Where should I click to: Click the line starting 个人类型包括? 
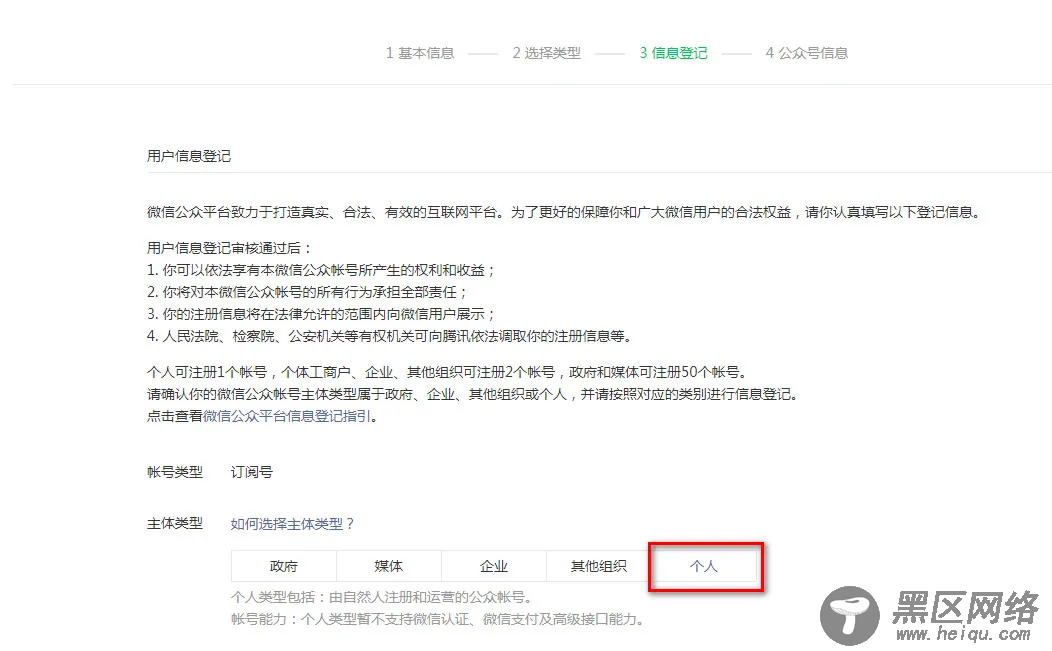click(x=382, y=597)
